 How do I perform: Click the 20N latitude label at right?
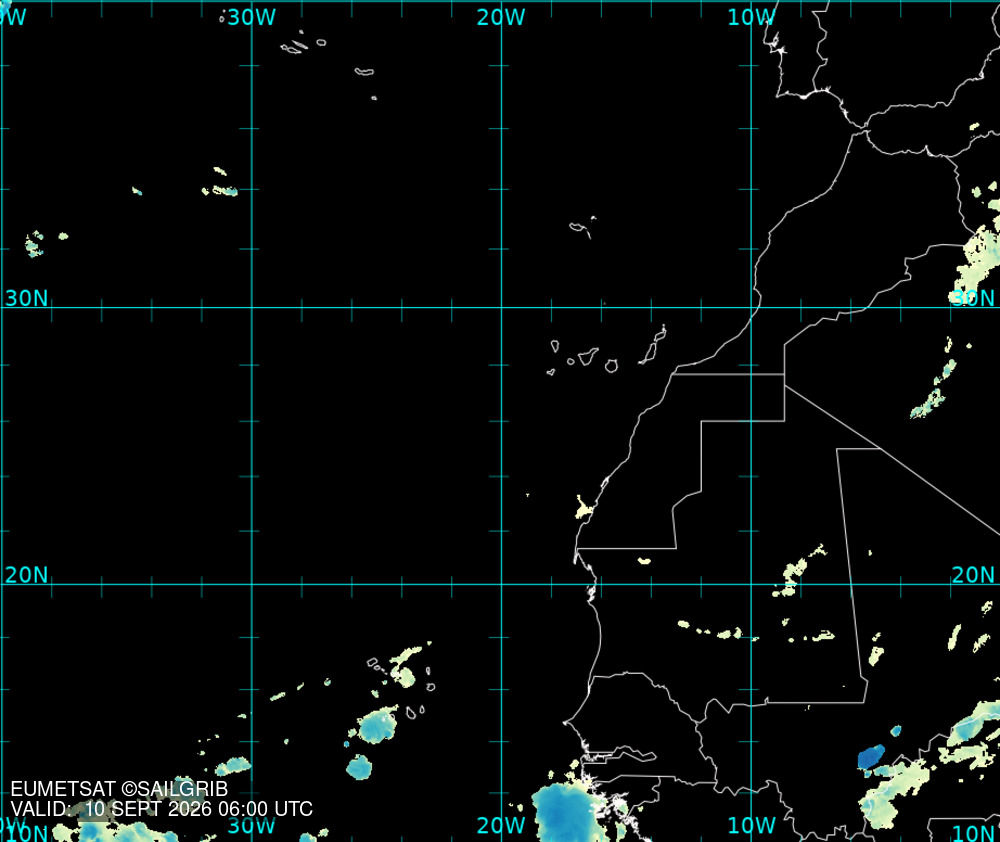(973, 575)
